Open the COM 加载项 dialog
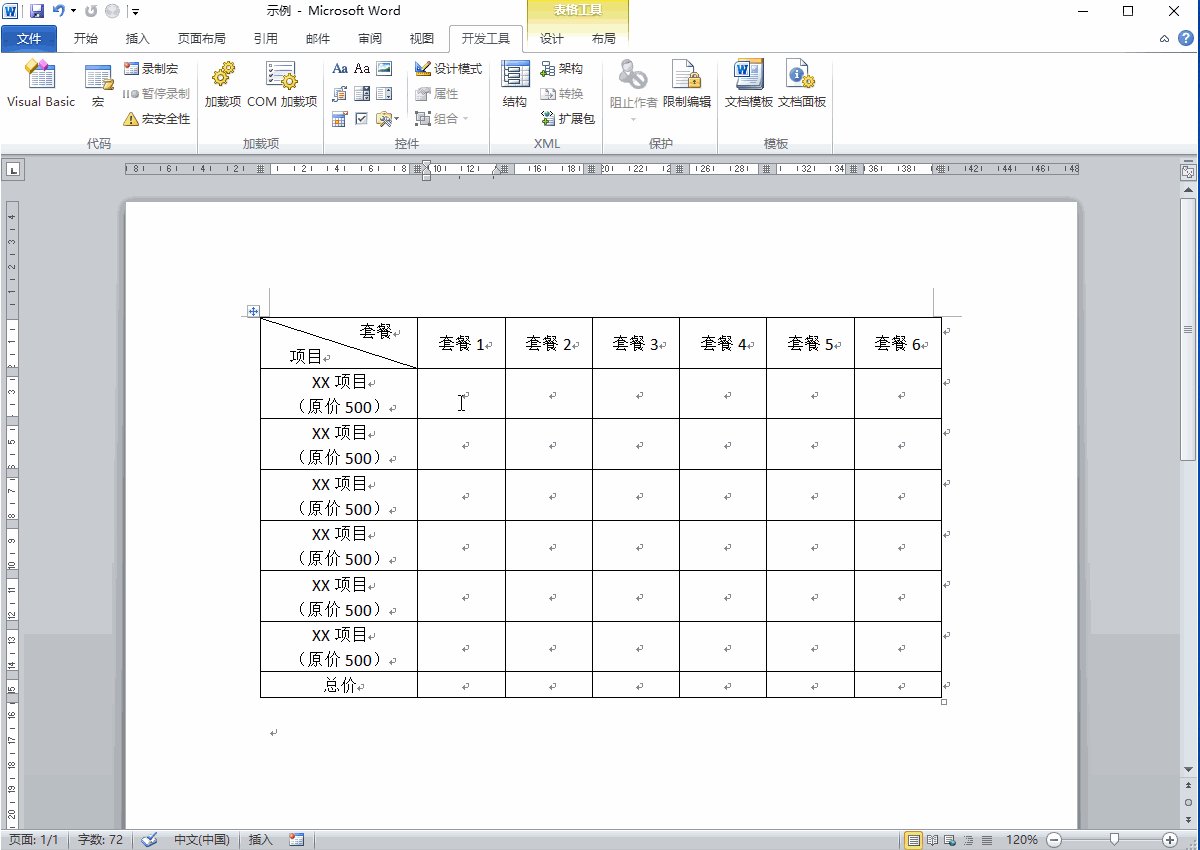Viewport: 1200px width, 850px height. 282,84
